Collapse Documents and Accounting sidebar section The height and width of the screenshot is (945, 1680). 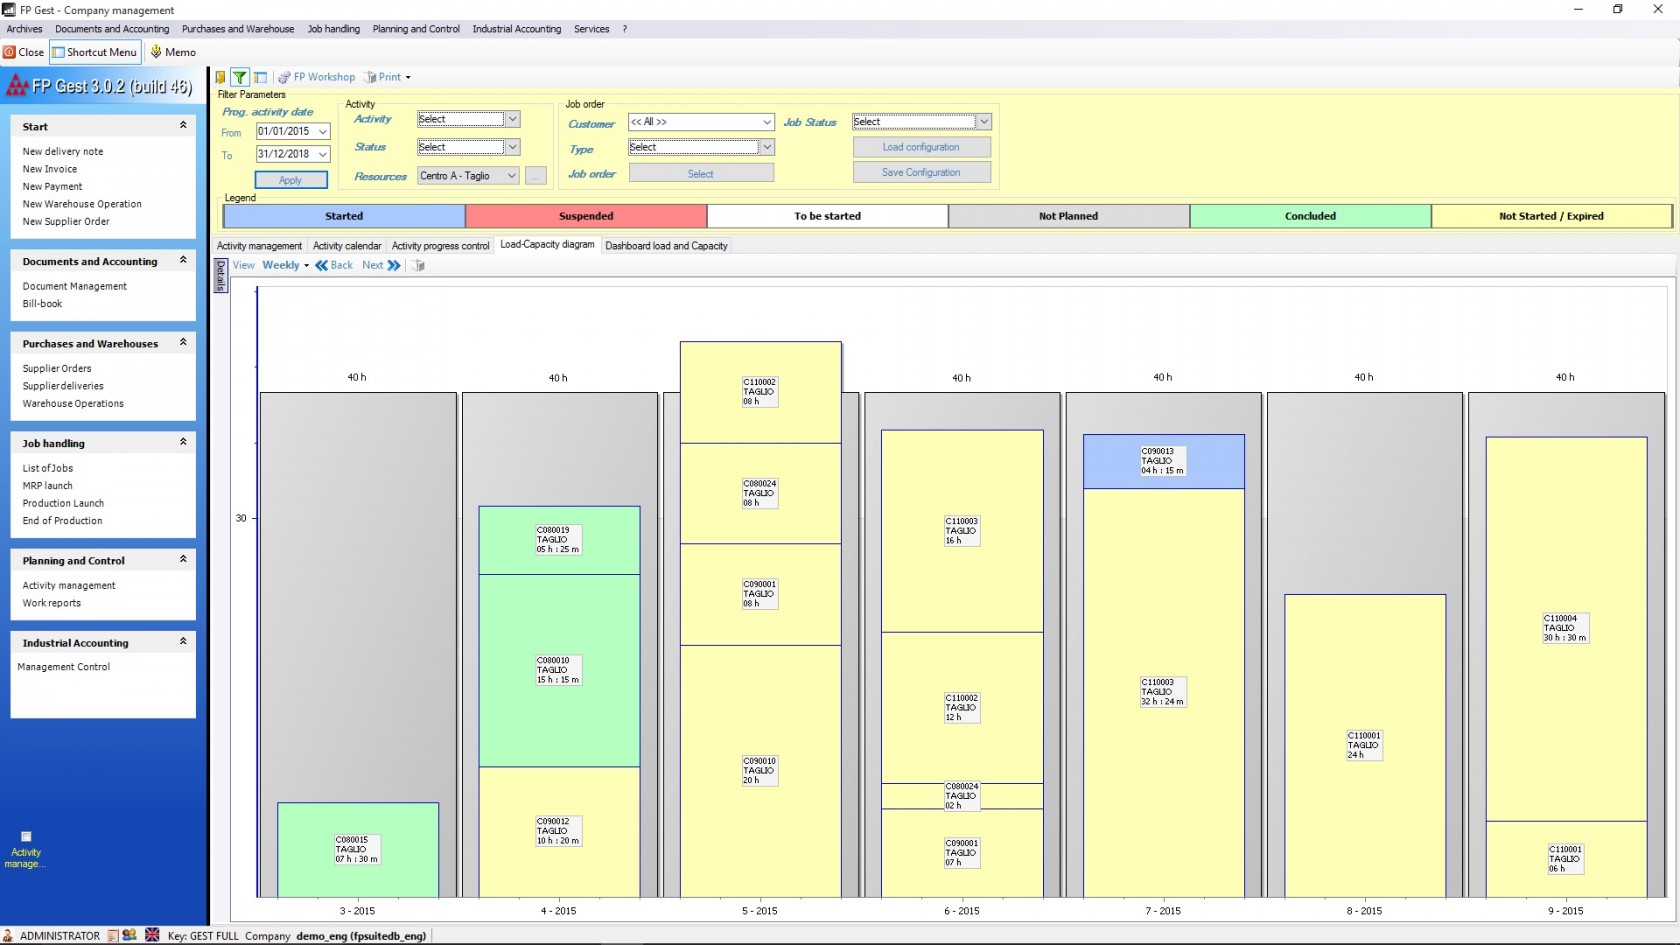183,260
